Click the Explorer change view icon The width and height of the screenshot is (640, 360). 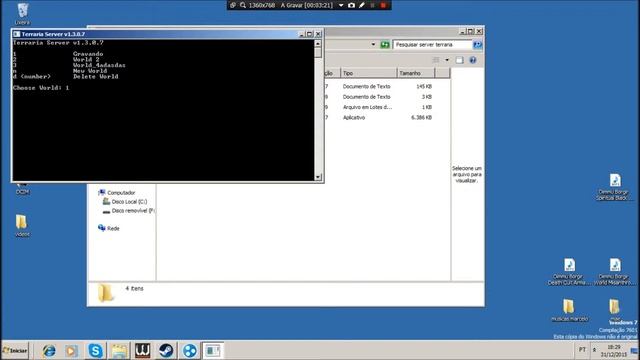point(436,60)
